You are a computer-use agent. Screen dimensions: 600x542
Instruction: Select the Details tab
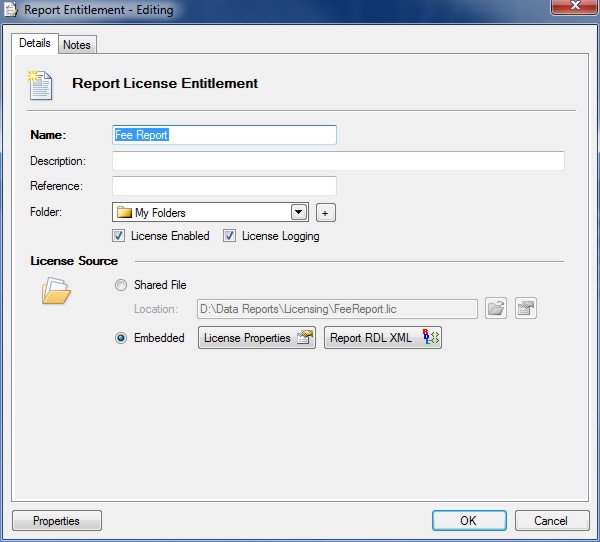click(x=34, y=44)
